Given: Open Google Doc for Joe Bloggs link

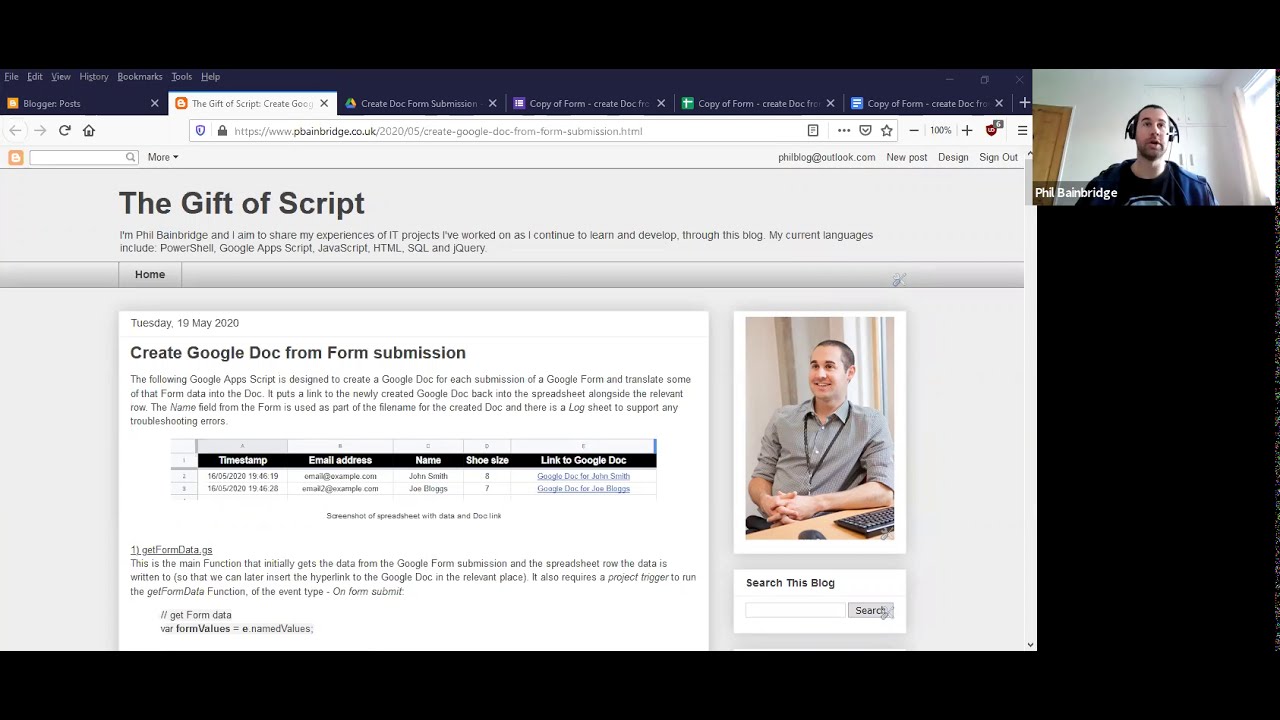Looking at the screenshot, I should (x=583, y=489).
